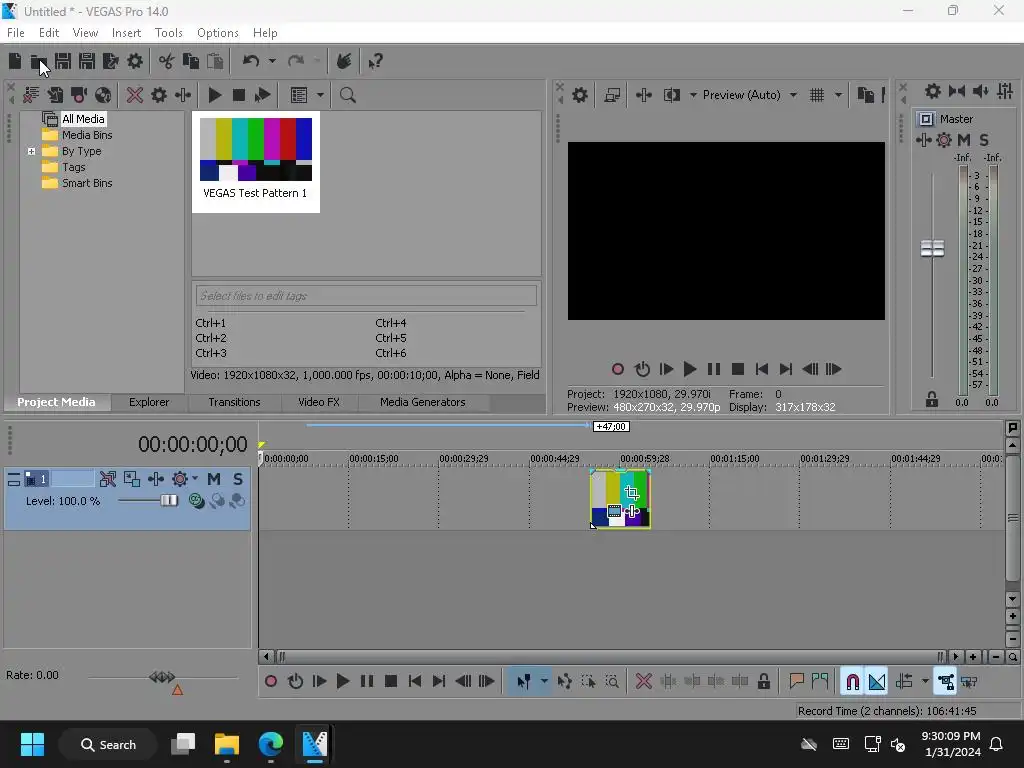
Task: Start preview play in Project Media toolbar
Action: pos(214,95)
